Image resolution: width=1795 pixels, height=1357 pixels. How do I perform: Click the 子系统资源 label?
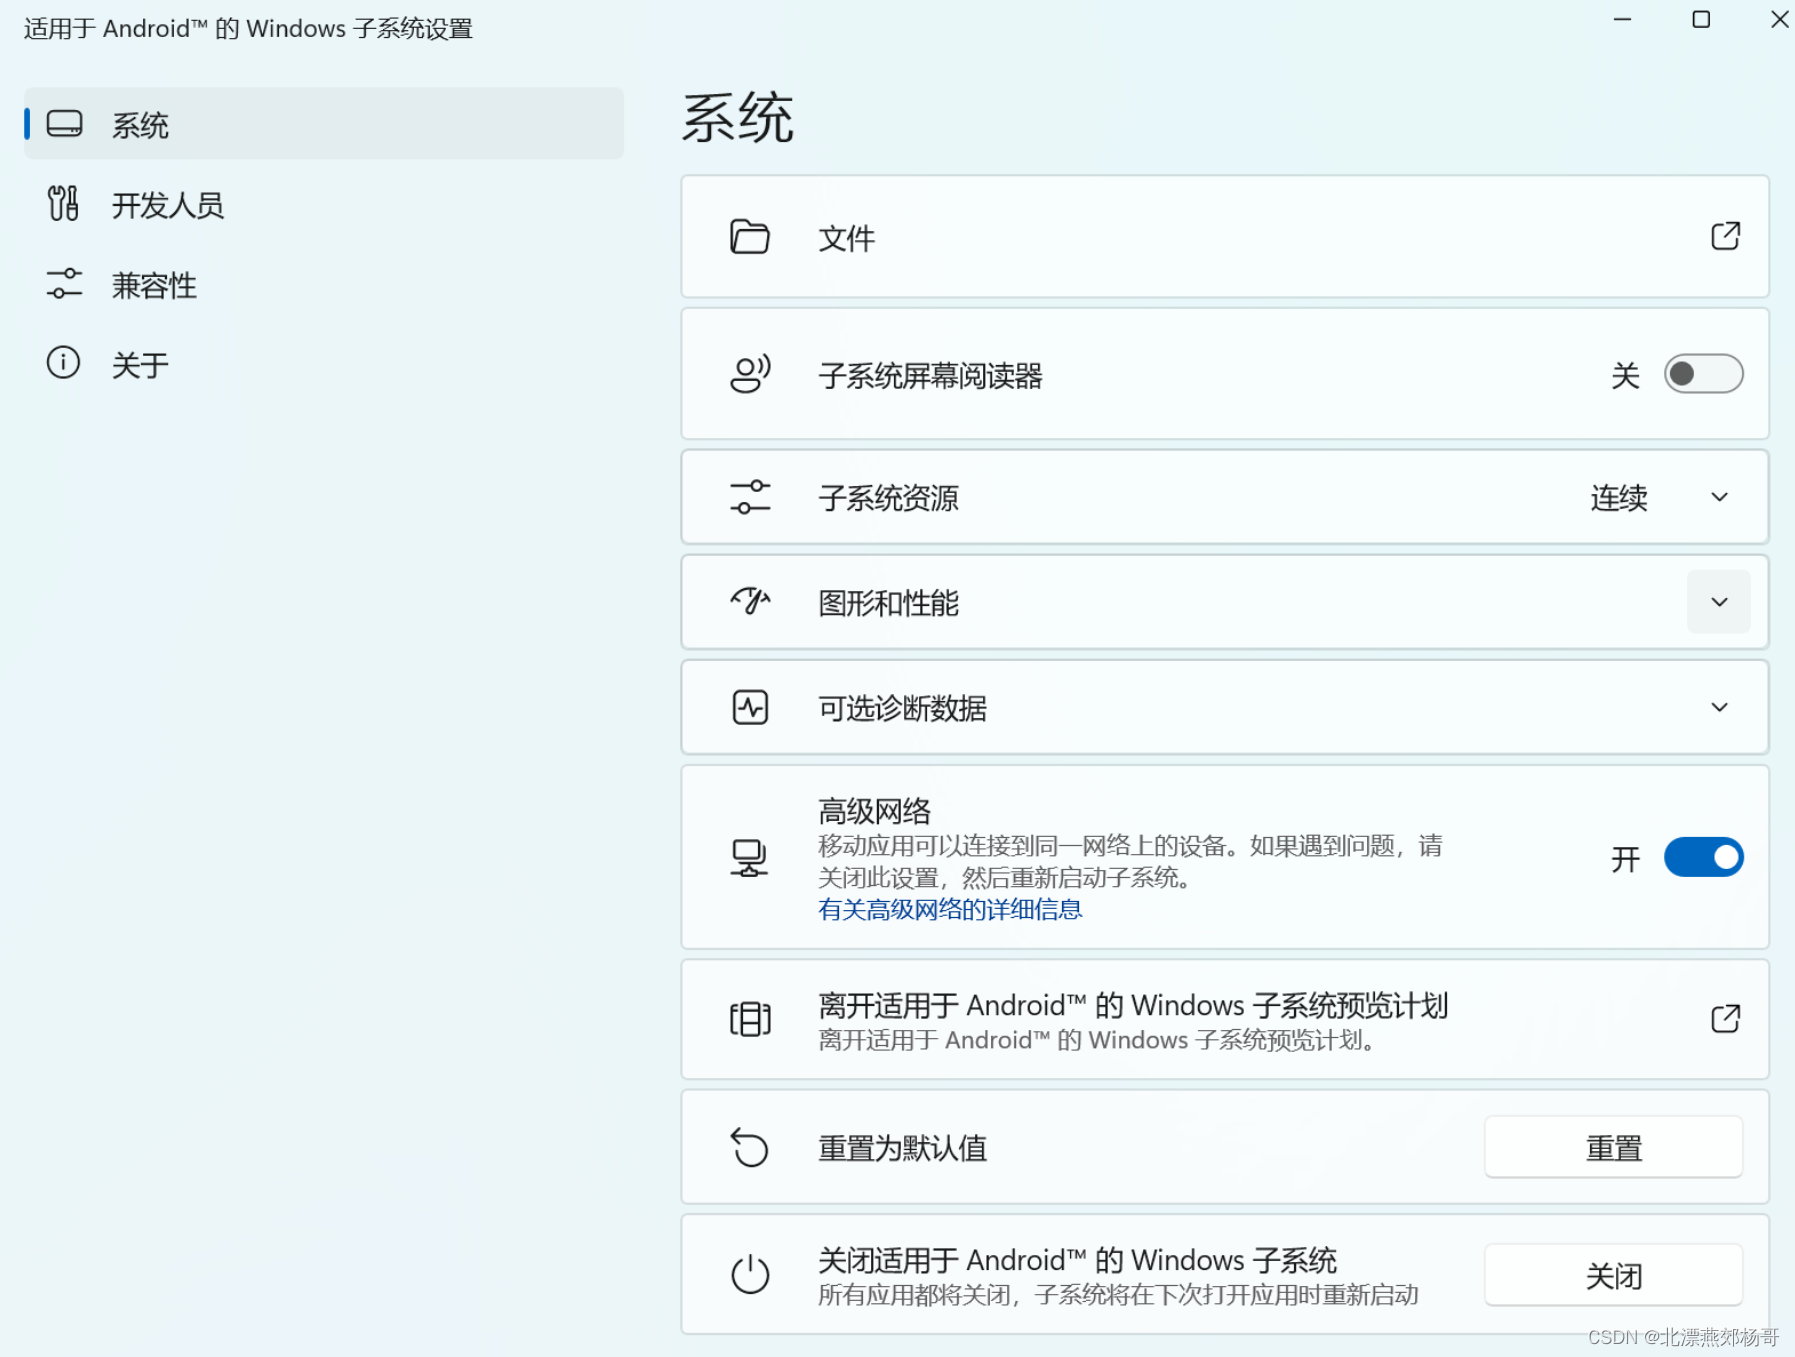coord(888,498)
